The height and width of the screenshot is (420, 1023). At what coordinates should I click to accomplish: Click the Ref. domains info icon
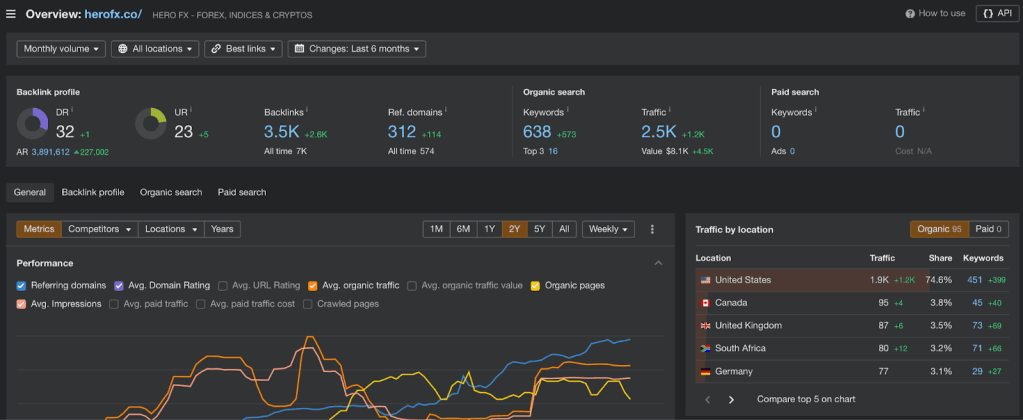(446, 110)
